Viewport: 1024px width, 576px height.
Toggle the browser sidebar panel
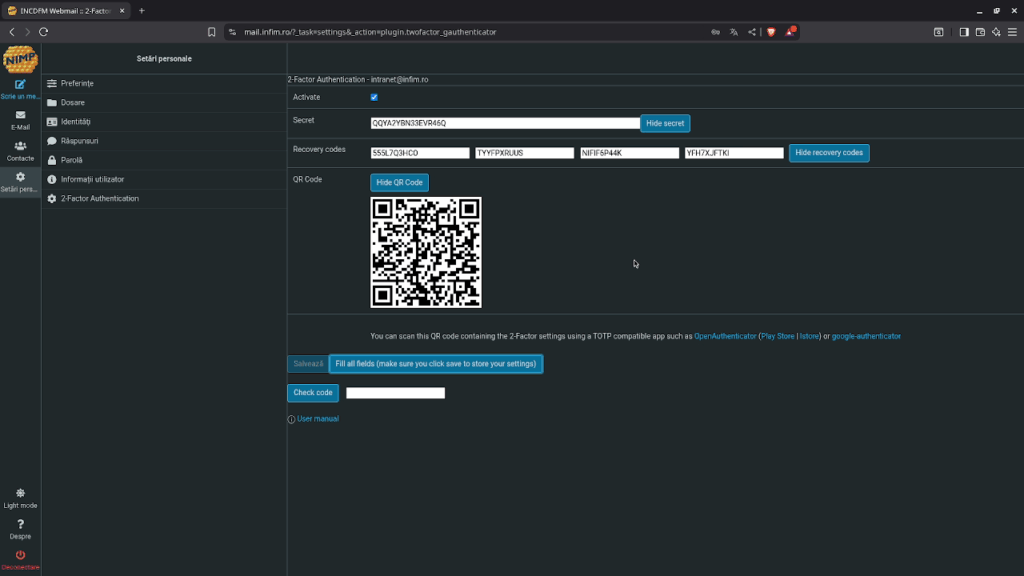click(964, 32)
